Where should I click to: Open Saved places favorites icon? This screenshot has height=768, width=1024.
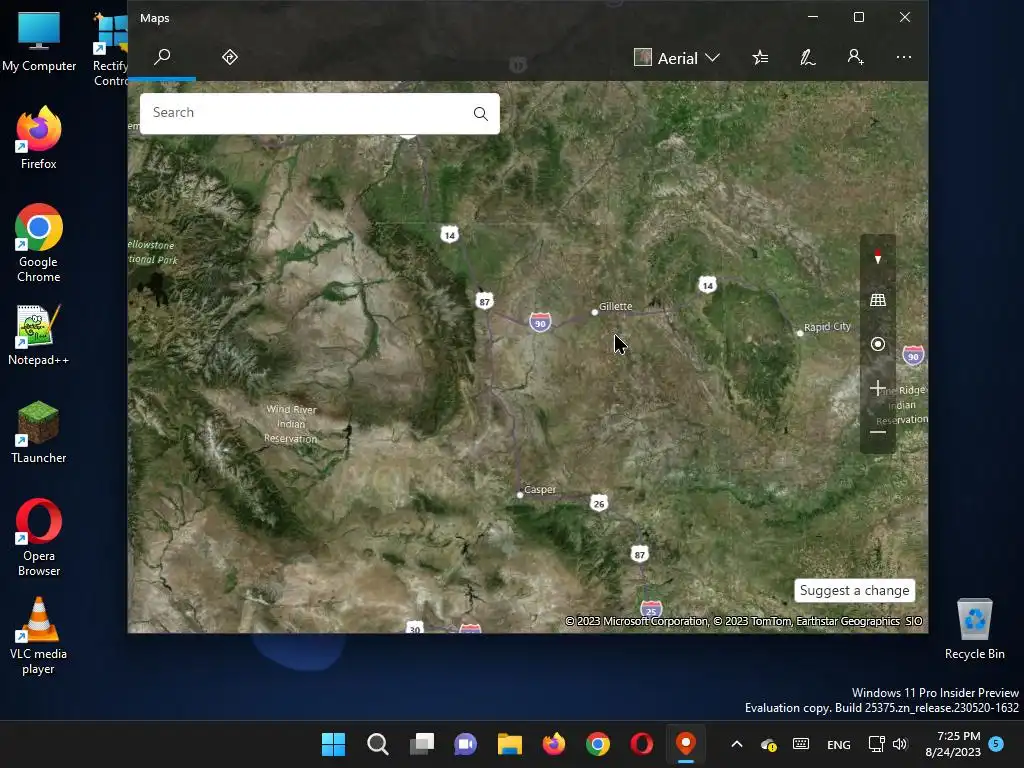pyautogui.click(x=760, y=57)
